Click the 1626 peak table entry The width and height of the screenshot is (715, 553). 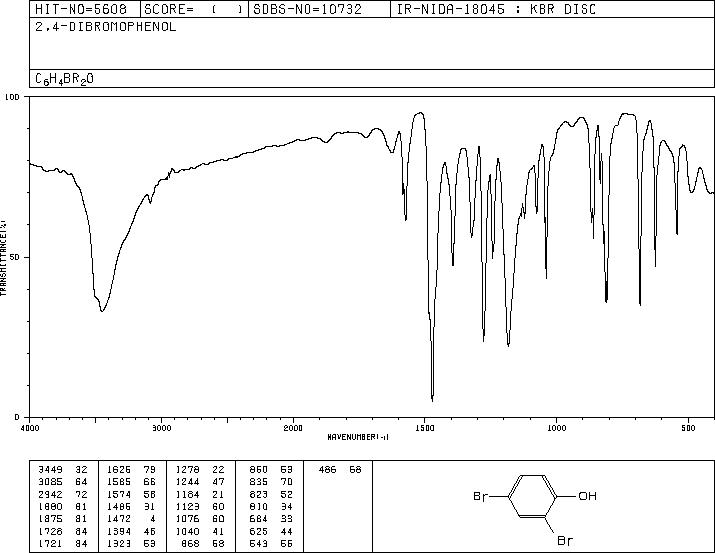click(x=131, y=470)
